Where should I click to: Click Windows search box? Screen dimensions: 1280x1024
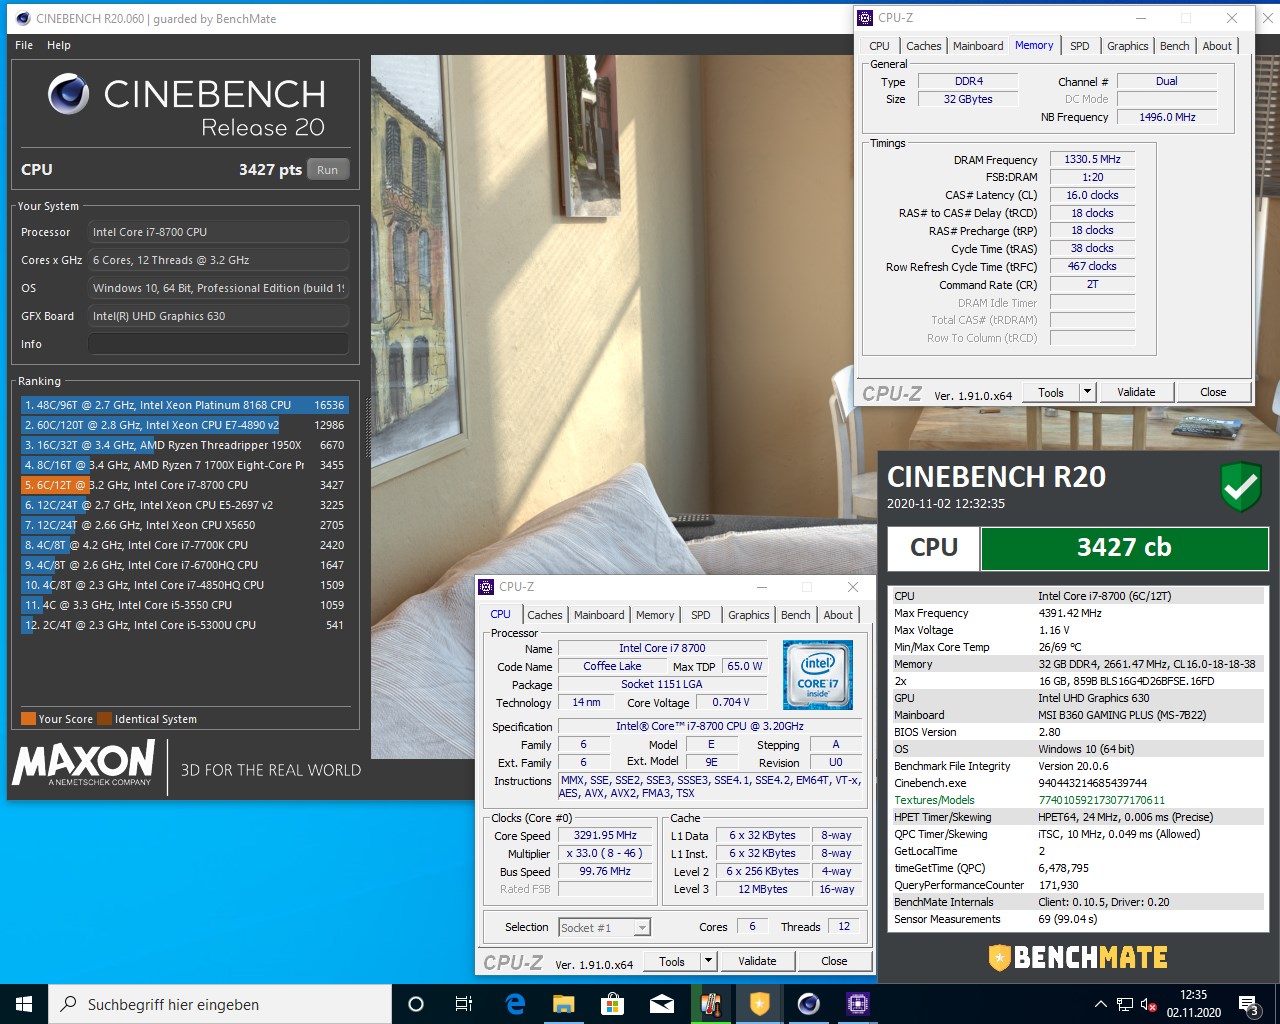pyautogui.click(x=220, y=1004)
